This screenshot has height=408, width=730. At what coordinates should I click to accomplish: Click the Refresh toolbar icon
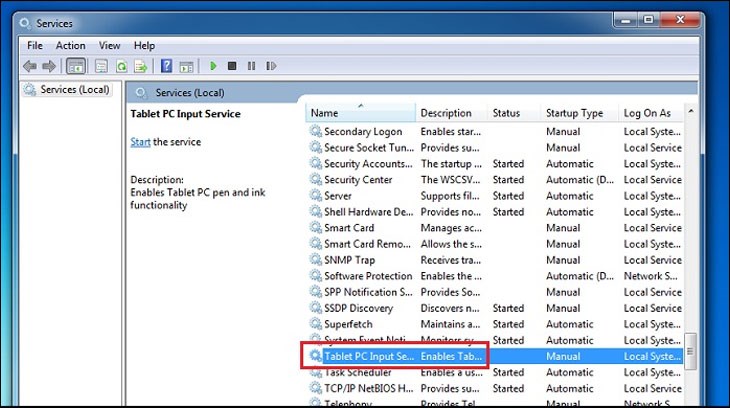point(121,66)
